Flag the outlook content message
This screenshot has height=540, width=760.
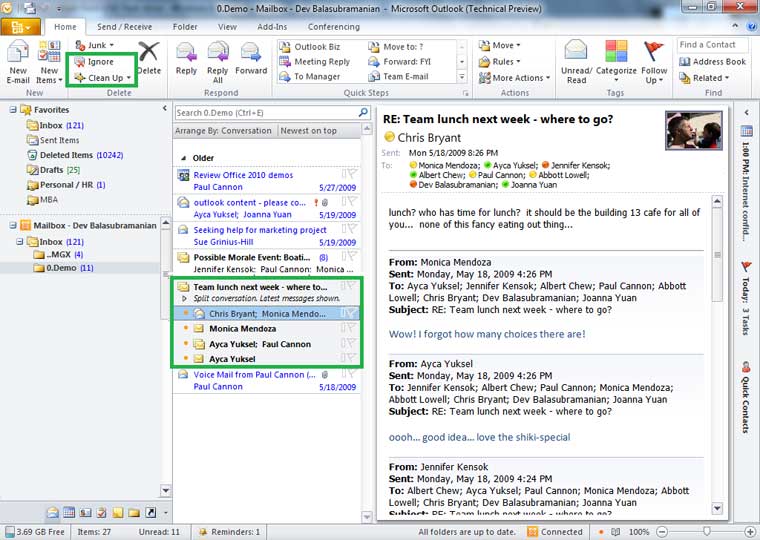[352, 202]
